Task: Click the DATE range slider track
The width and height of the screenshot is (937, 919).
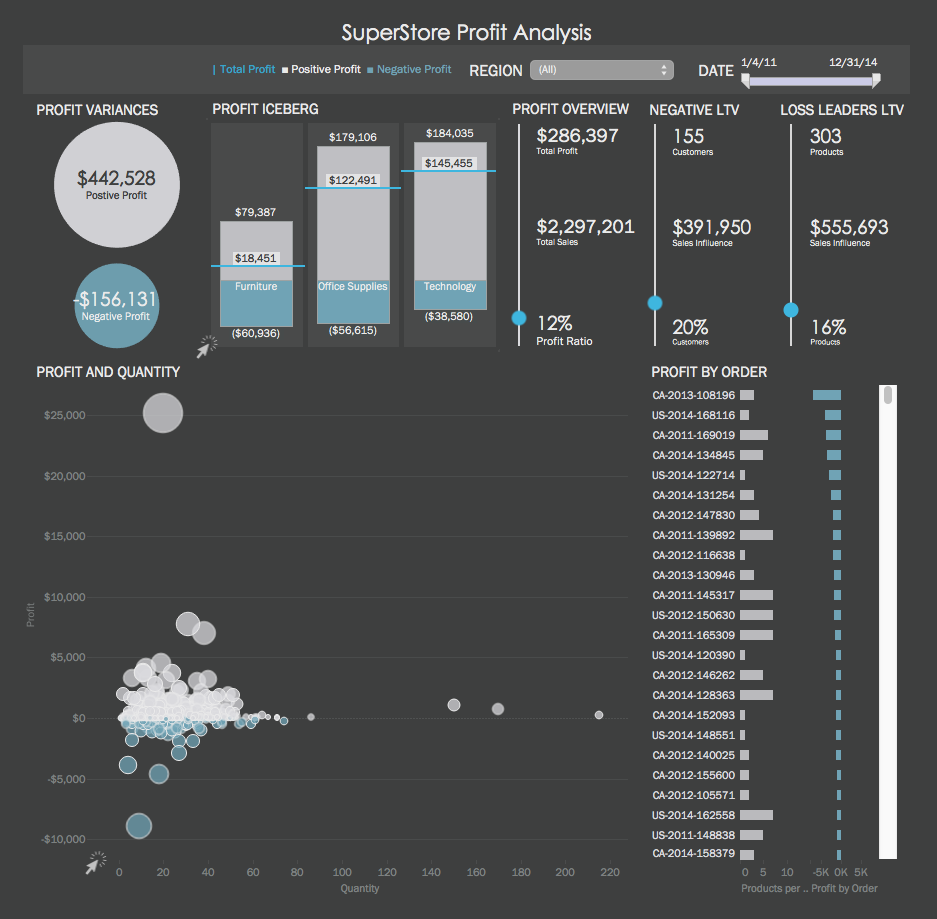Action: [x=811, y=81]
